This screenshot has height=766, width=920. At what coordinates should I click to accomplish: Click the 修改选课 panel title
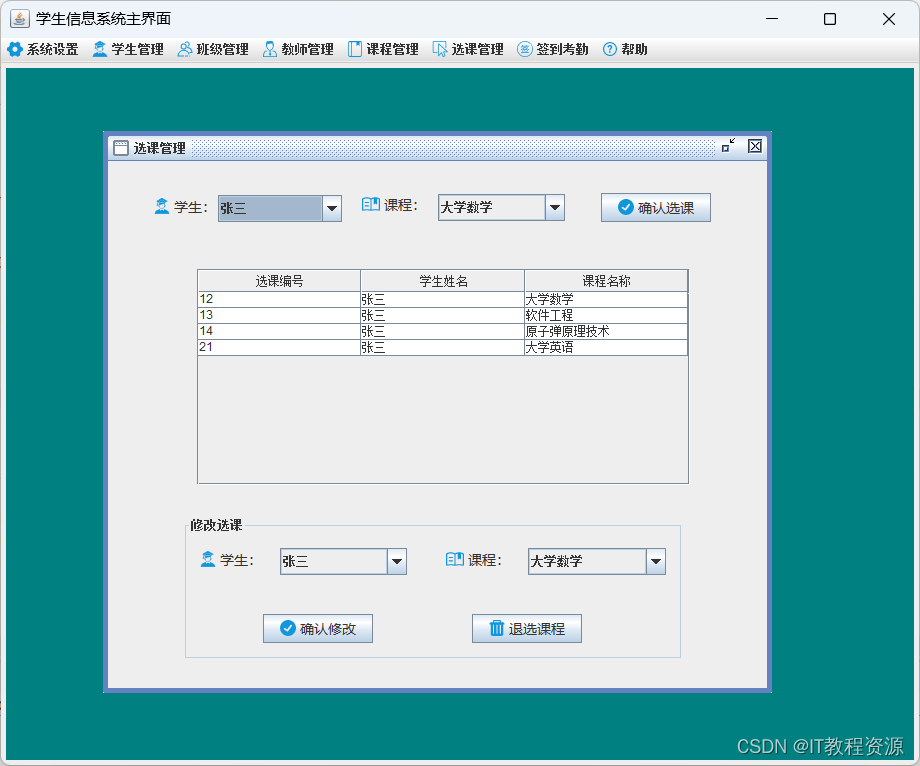click(x=216, y=525)
